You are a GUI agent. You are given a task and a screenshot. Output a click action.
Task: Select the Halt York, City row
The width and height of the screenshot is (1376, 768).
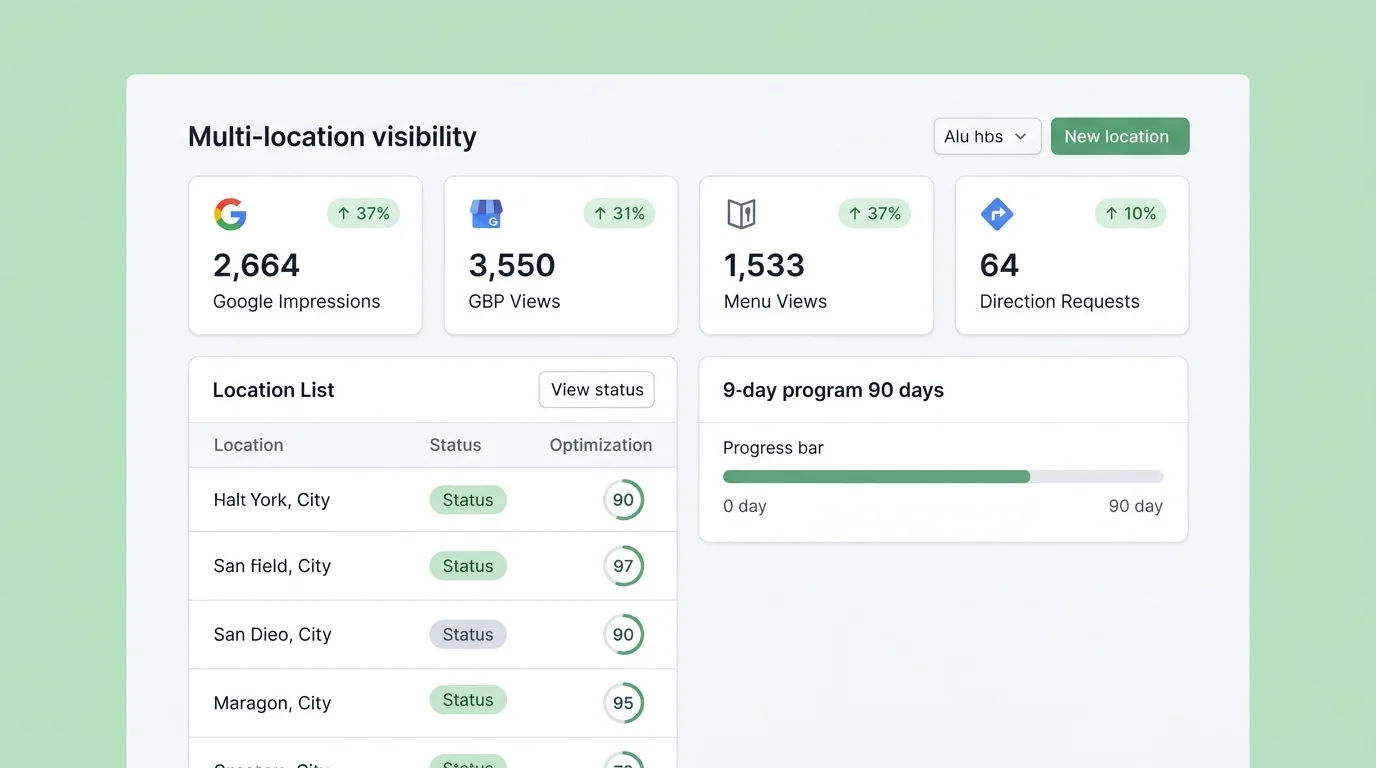[x=433, y=500]
